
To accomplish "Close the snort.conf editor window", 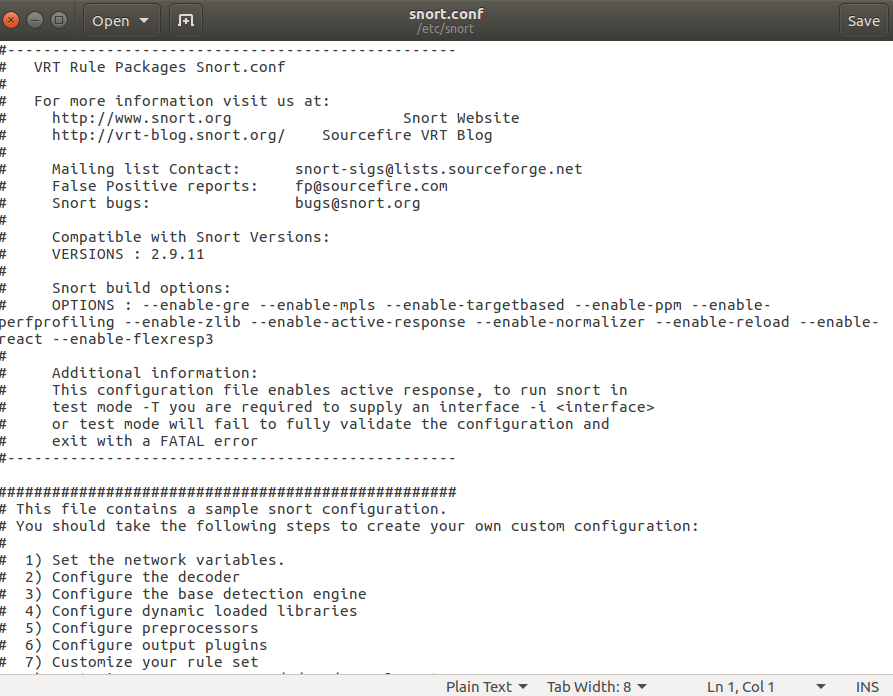I will [11, 20].
